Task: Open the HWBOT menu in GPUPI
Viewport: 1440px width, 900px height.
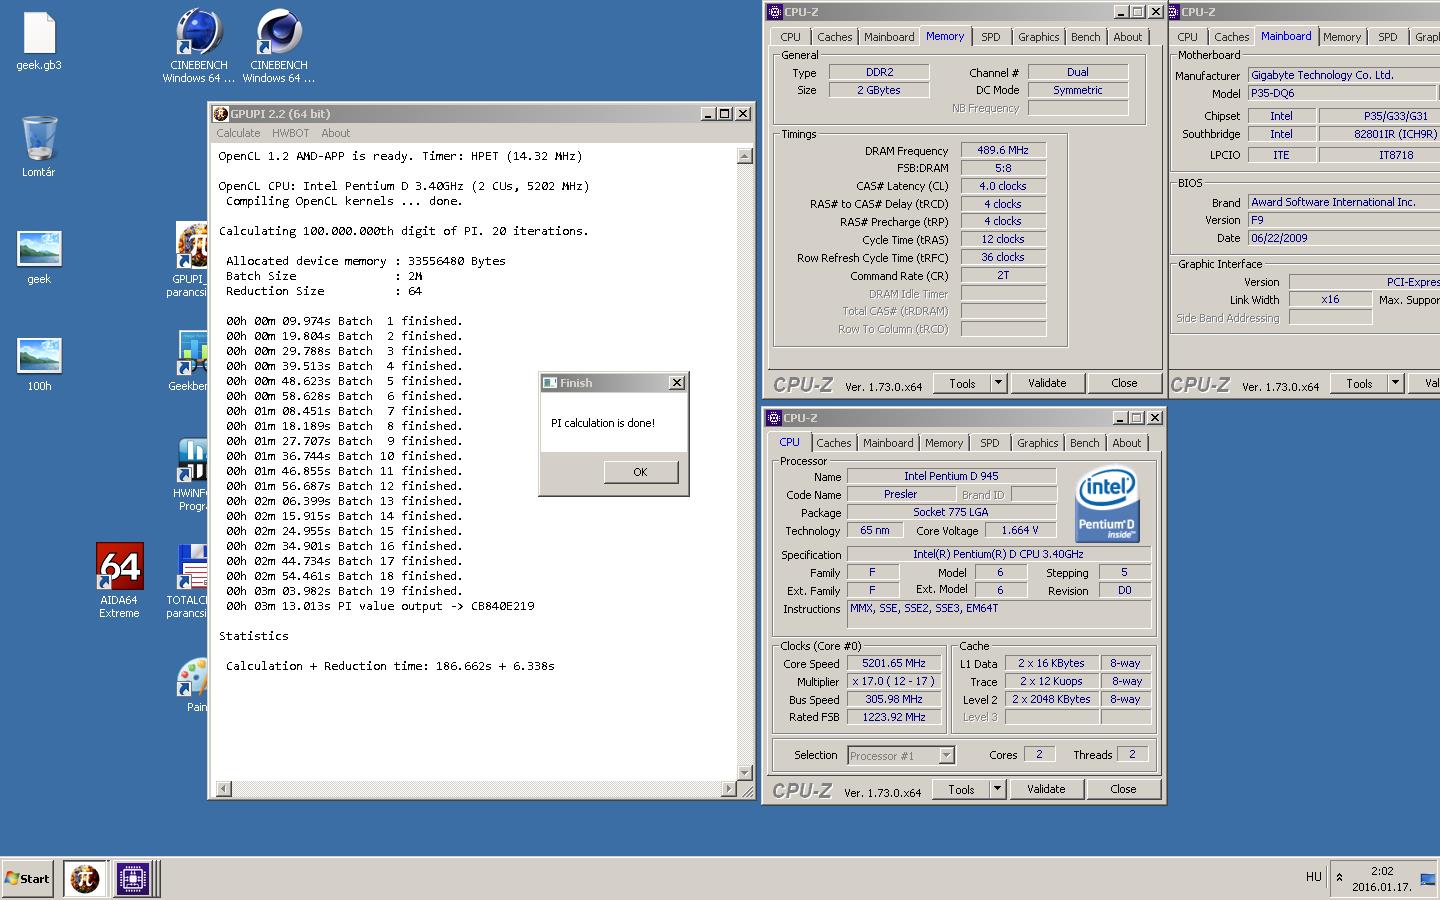Action: click(x=290, y=133)
